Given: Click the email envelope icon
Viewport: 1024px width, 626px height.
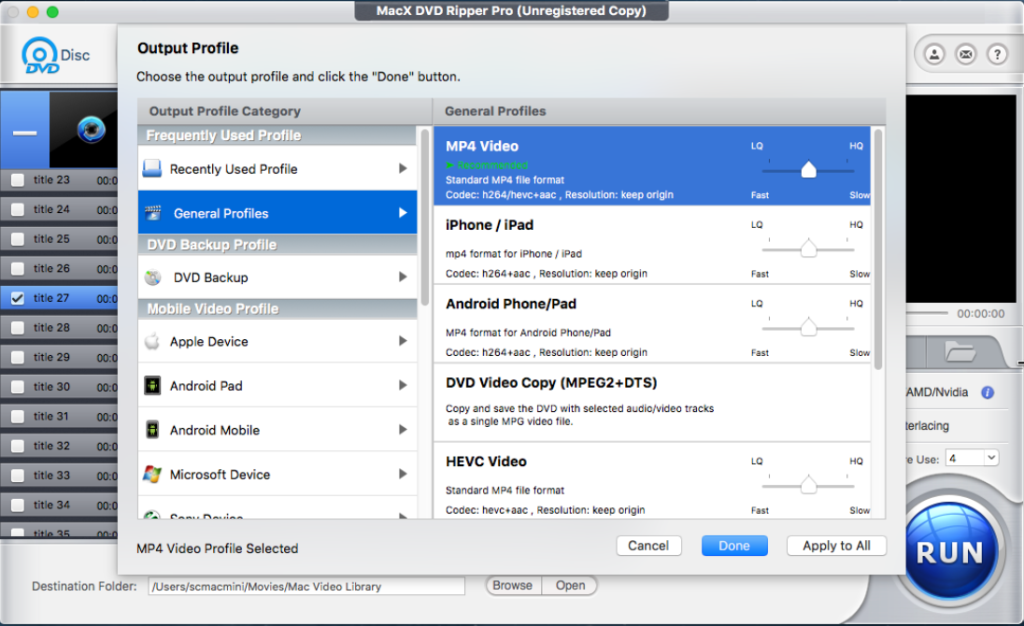Looking at the screenshot, I should (x=966, y=54).
